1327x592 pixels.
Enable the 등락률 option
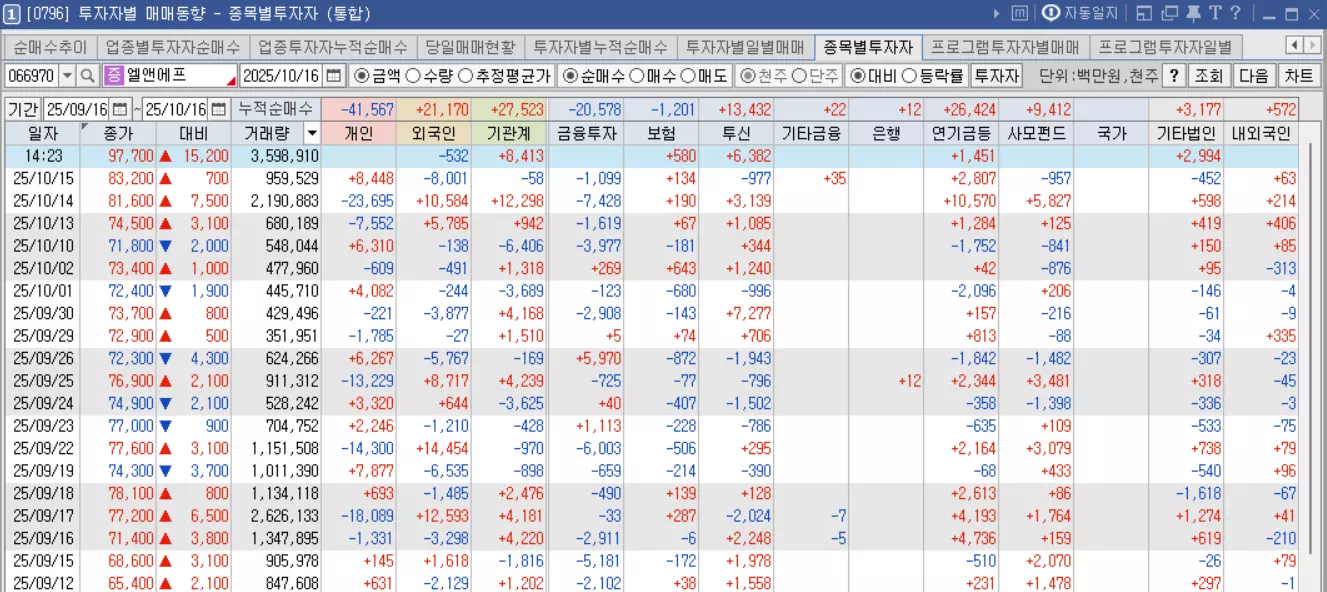907,75
